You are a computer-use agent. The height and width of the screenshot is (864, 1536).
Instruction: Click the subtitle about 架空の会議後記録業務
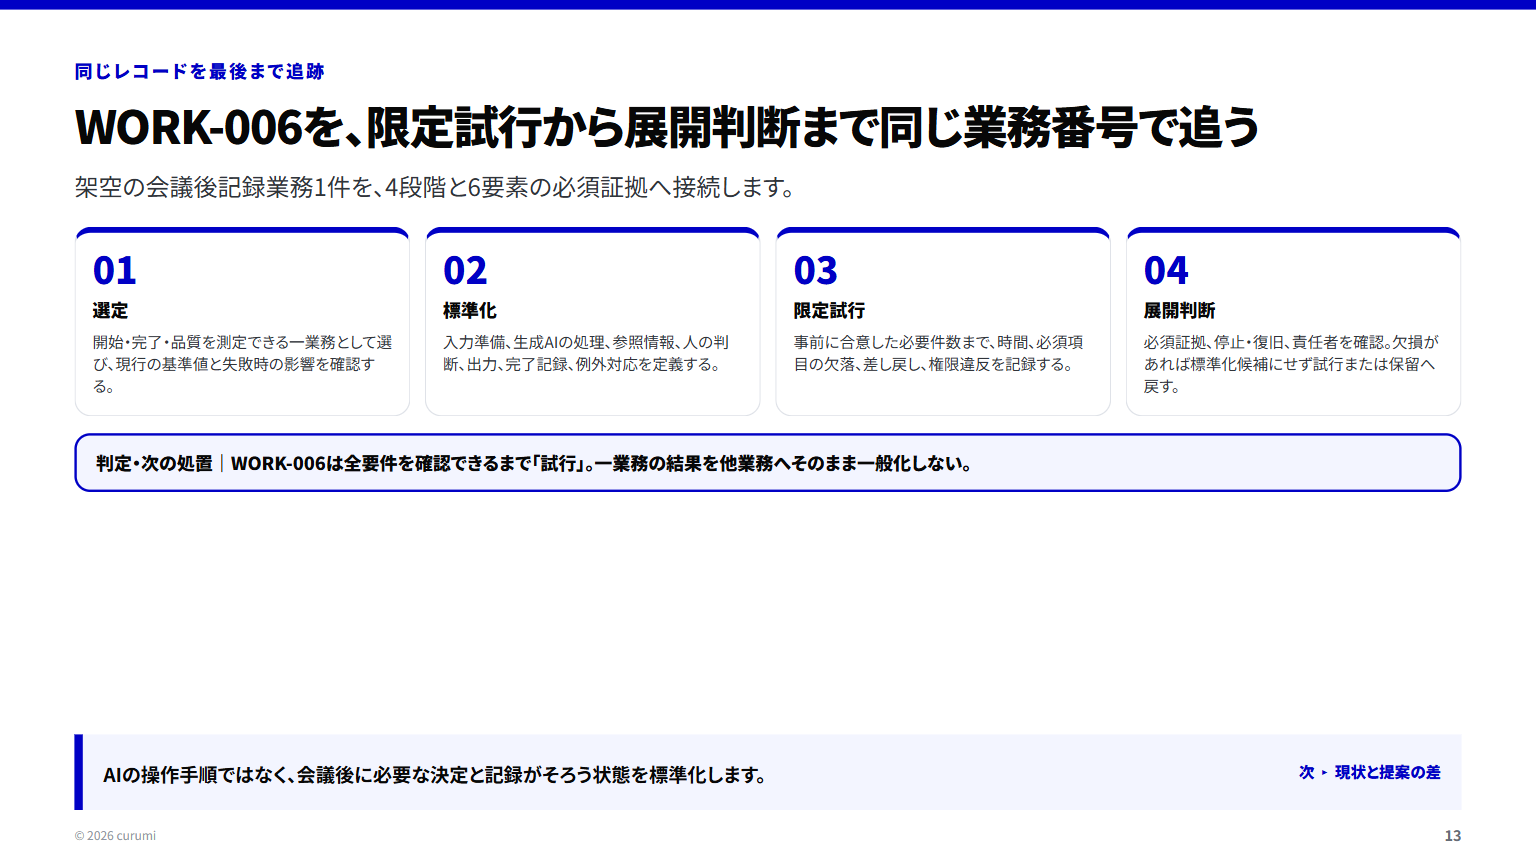(x=435, y=187)
